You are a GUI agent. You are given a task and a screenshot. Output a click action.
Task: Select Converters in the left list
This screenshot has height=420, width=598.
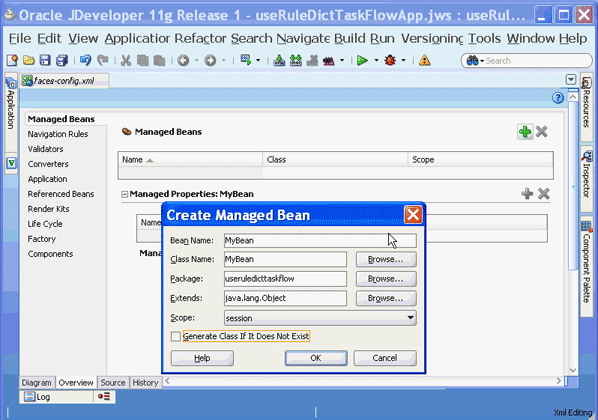click(x=48, y=164)
